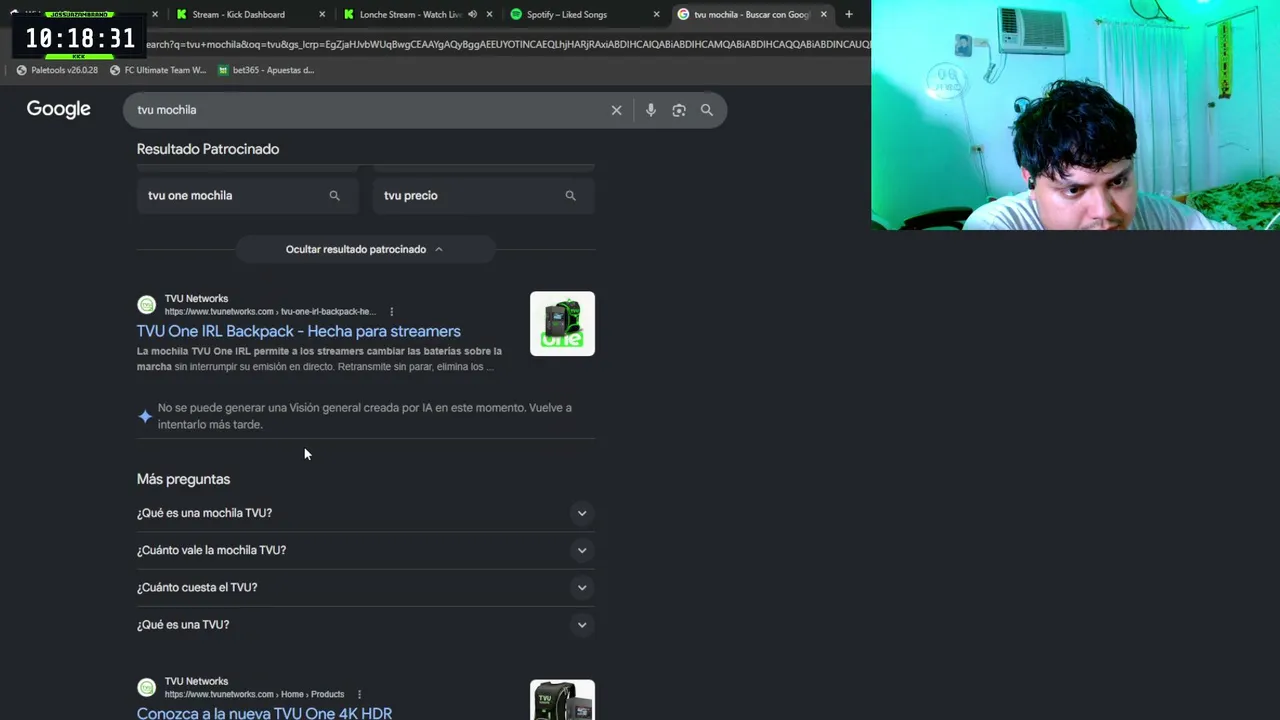Click the AI overview sparkle icon

(x=145, y=416)
